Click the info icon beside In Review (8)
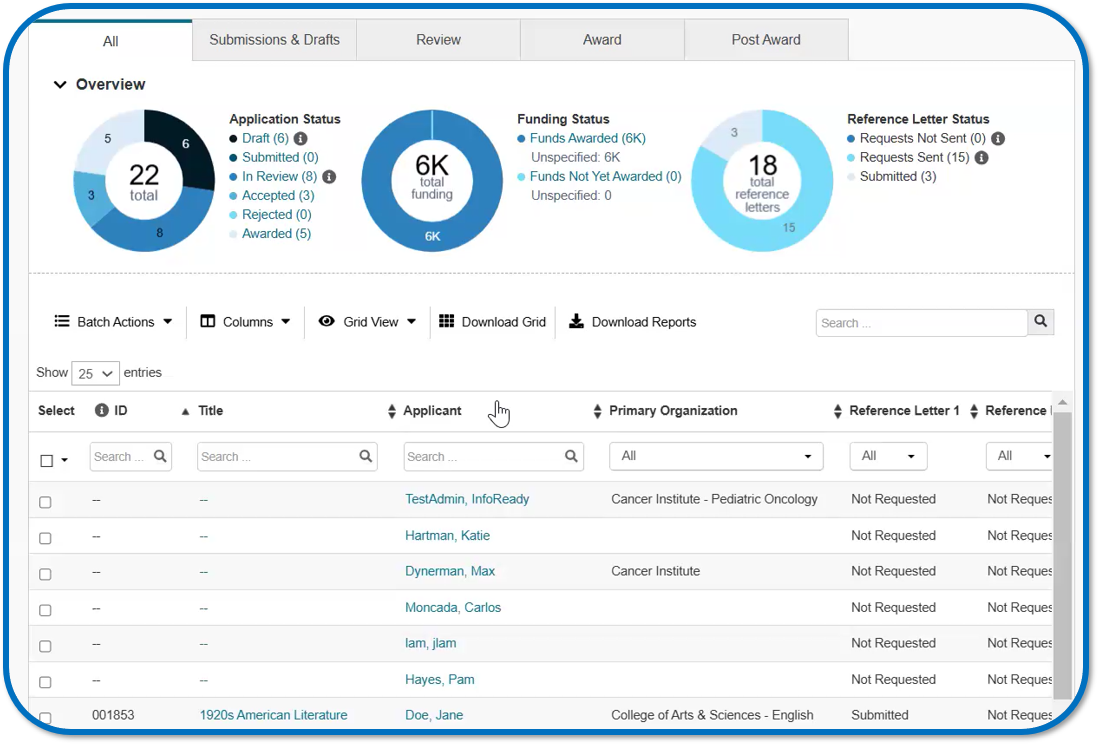 (x=328, y=177)
